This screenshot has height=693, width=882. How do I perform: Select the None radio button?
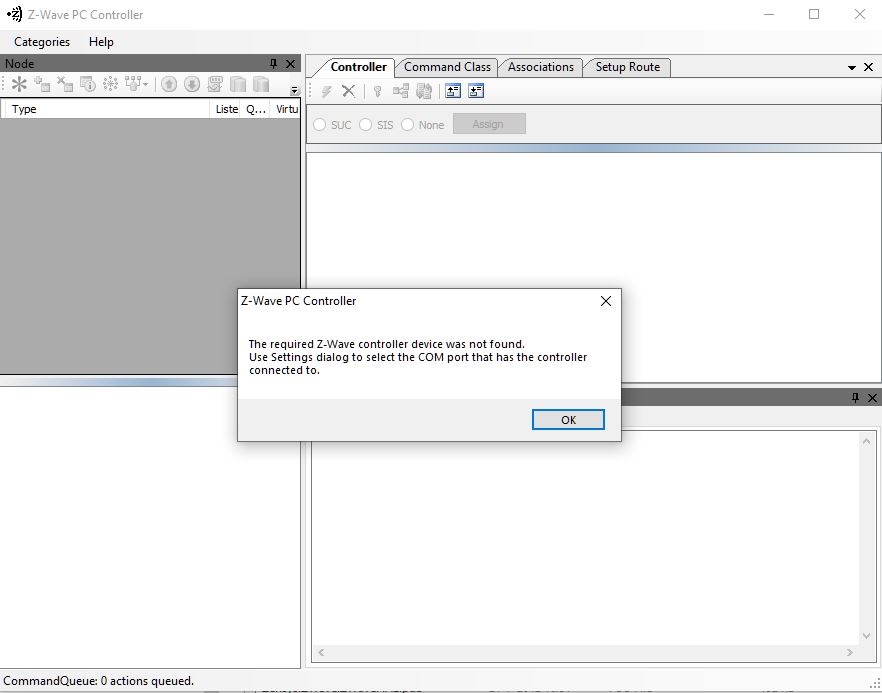tap(407, 124)
